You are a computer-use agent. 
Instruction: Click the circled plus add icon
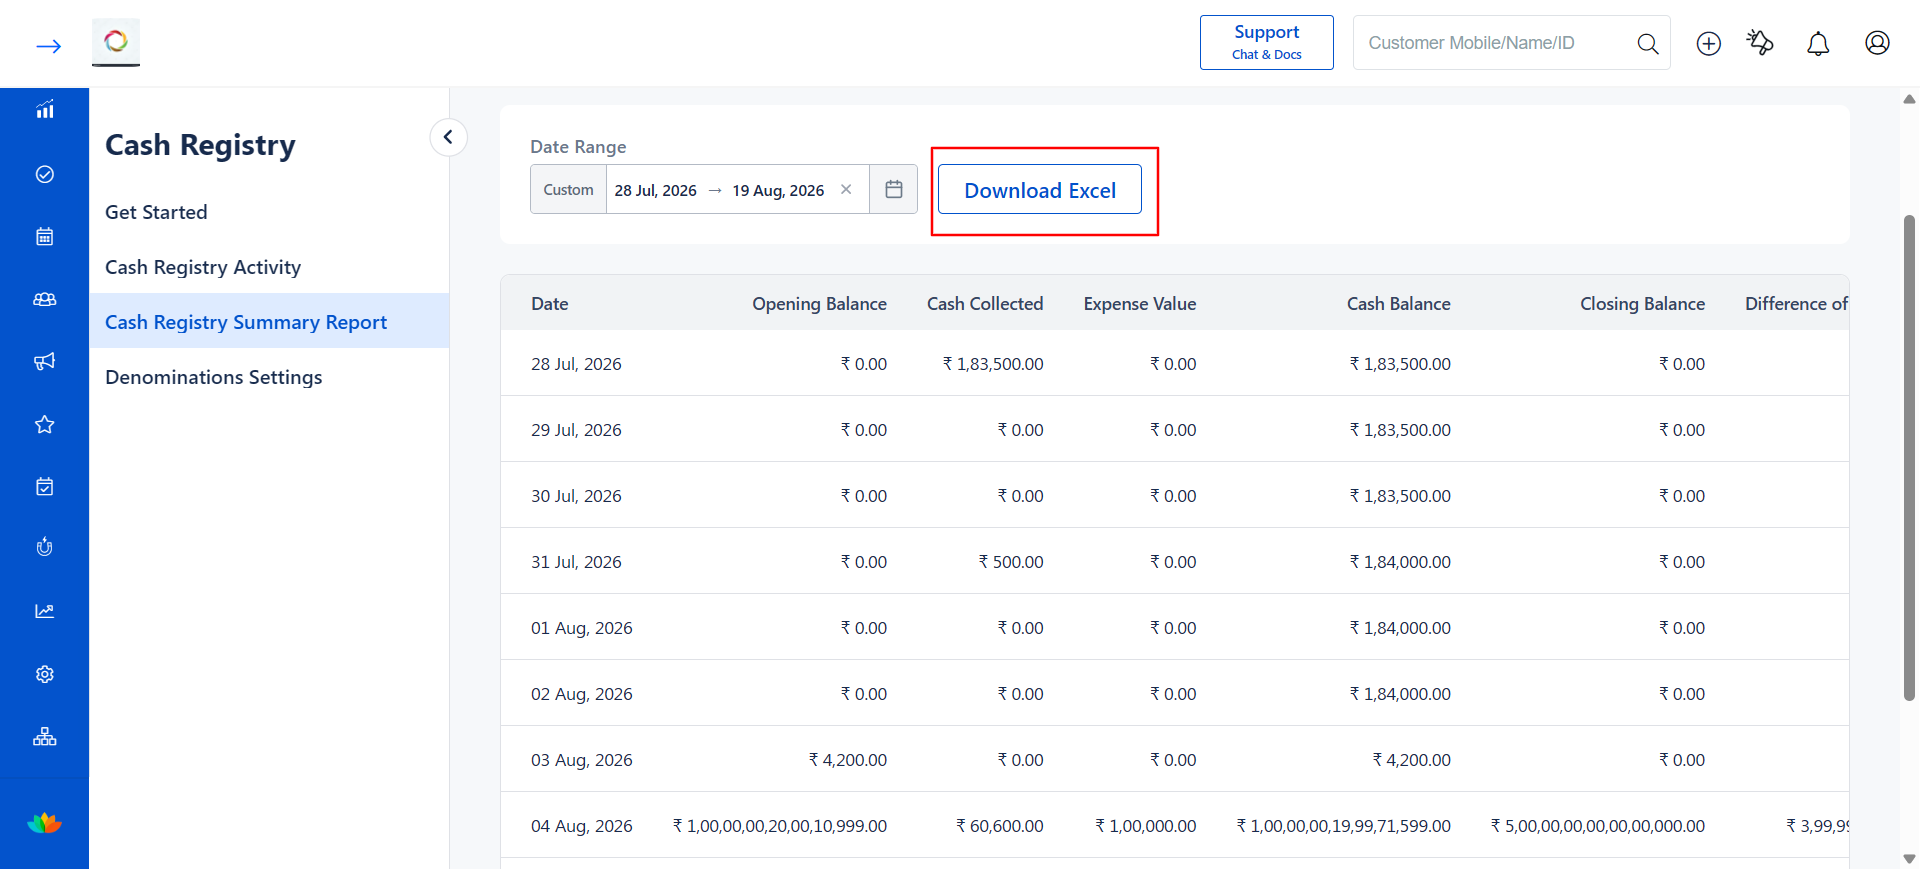[1709, 43]
